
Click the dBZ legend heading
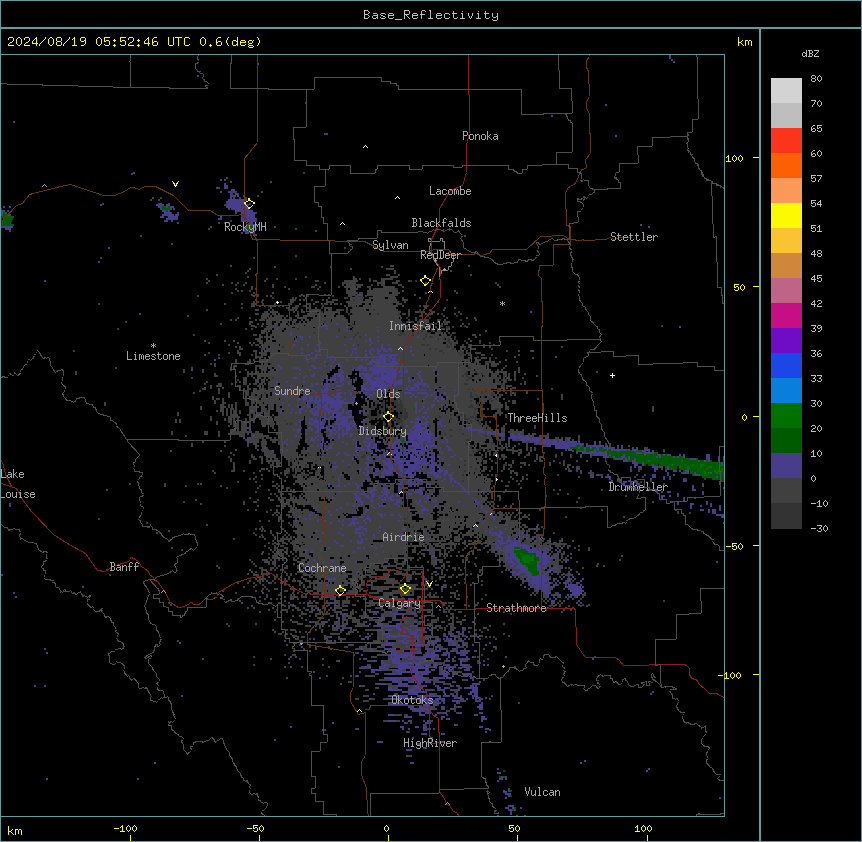(x=810, y=53)
